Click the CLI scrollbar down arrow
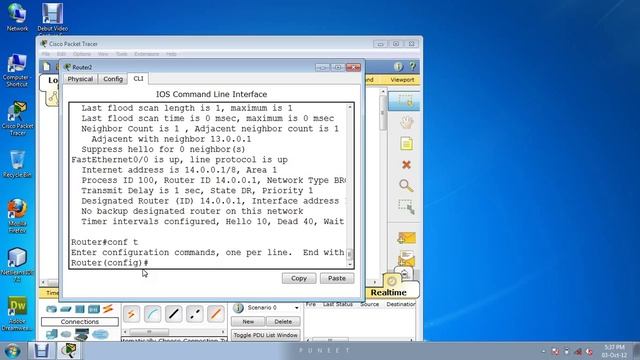 [349, 264]
